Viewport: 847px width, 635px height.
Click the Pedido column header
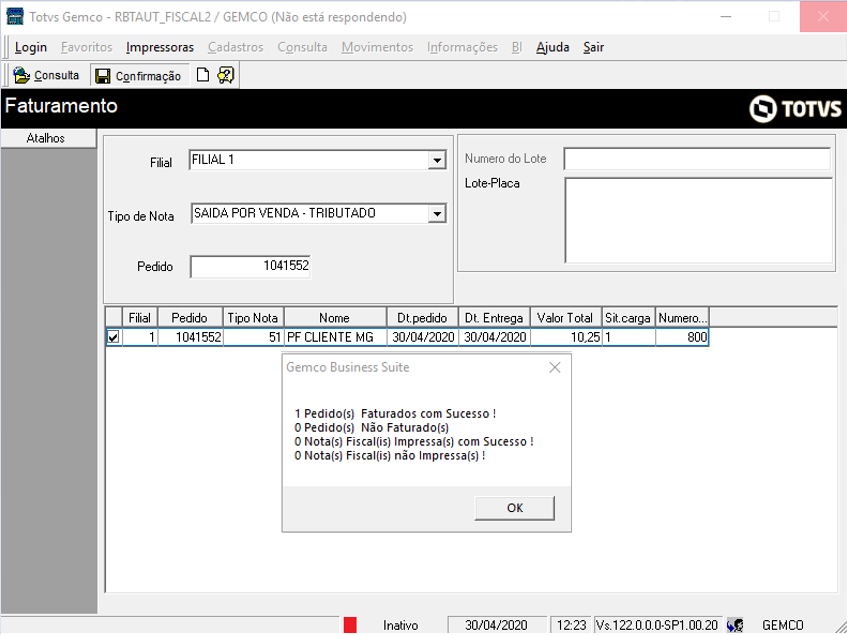[190, 318]
